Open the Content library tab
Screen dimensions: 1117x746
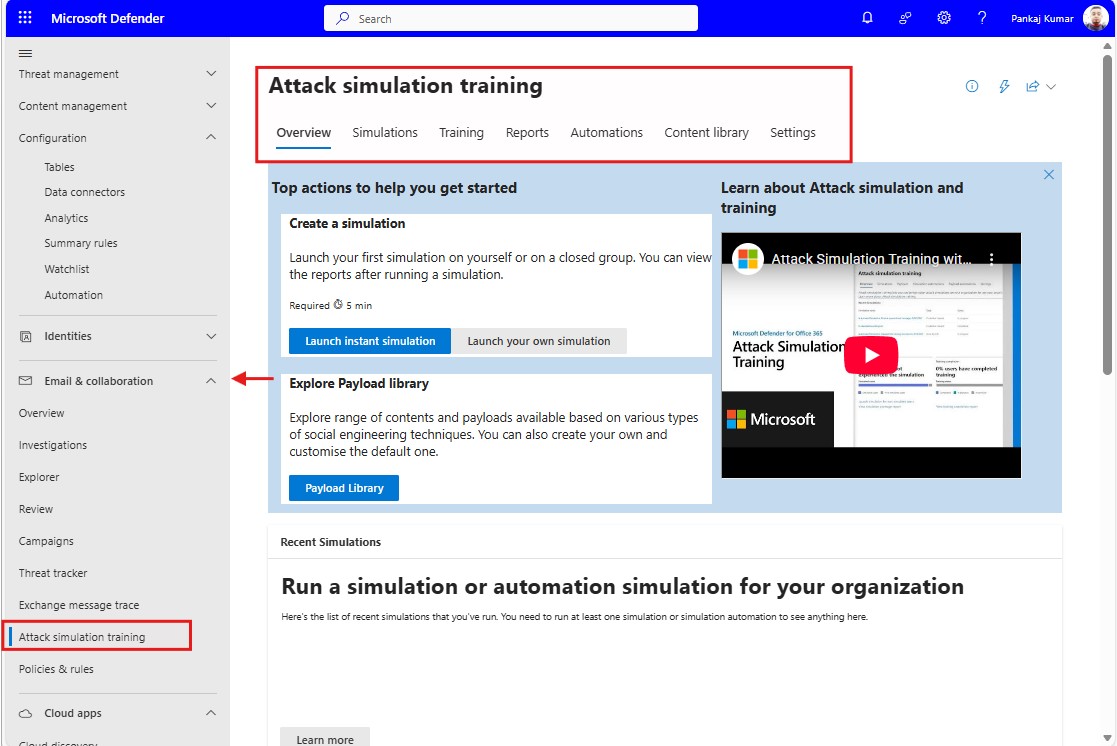pyautogui.click(x=706, y=131)
